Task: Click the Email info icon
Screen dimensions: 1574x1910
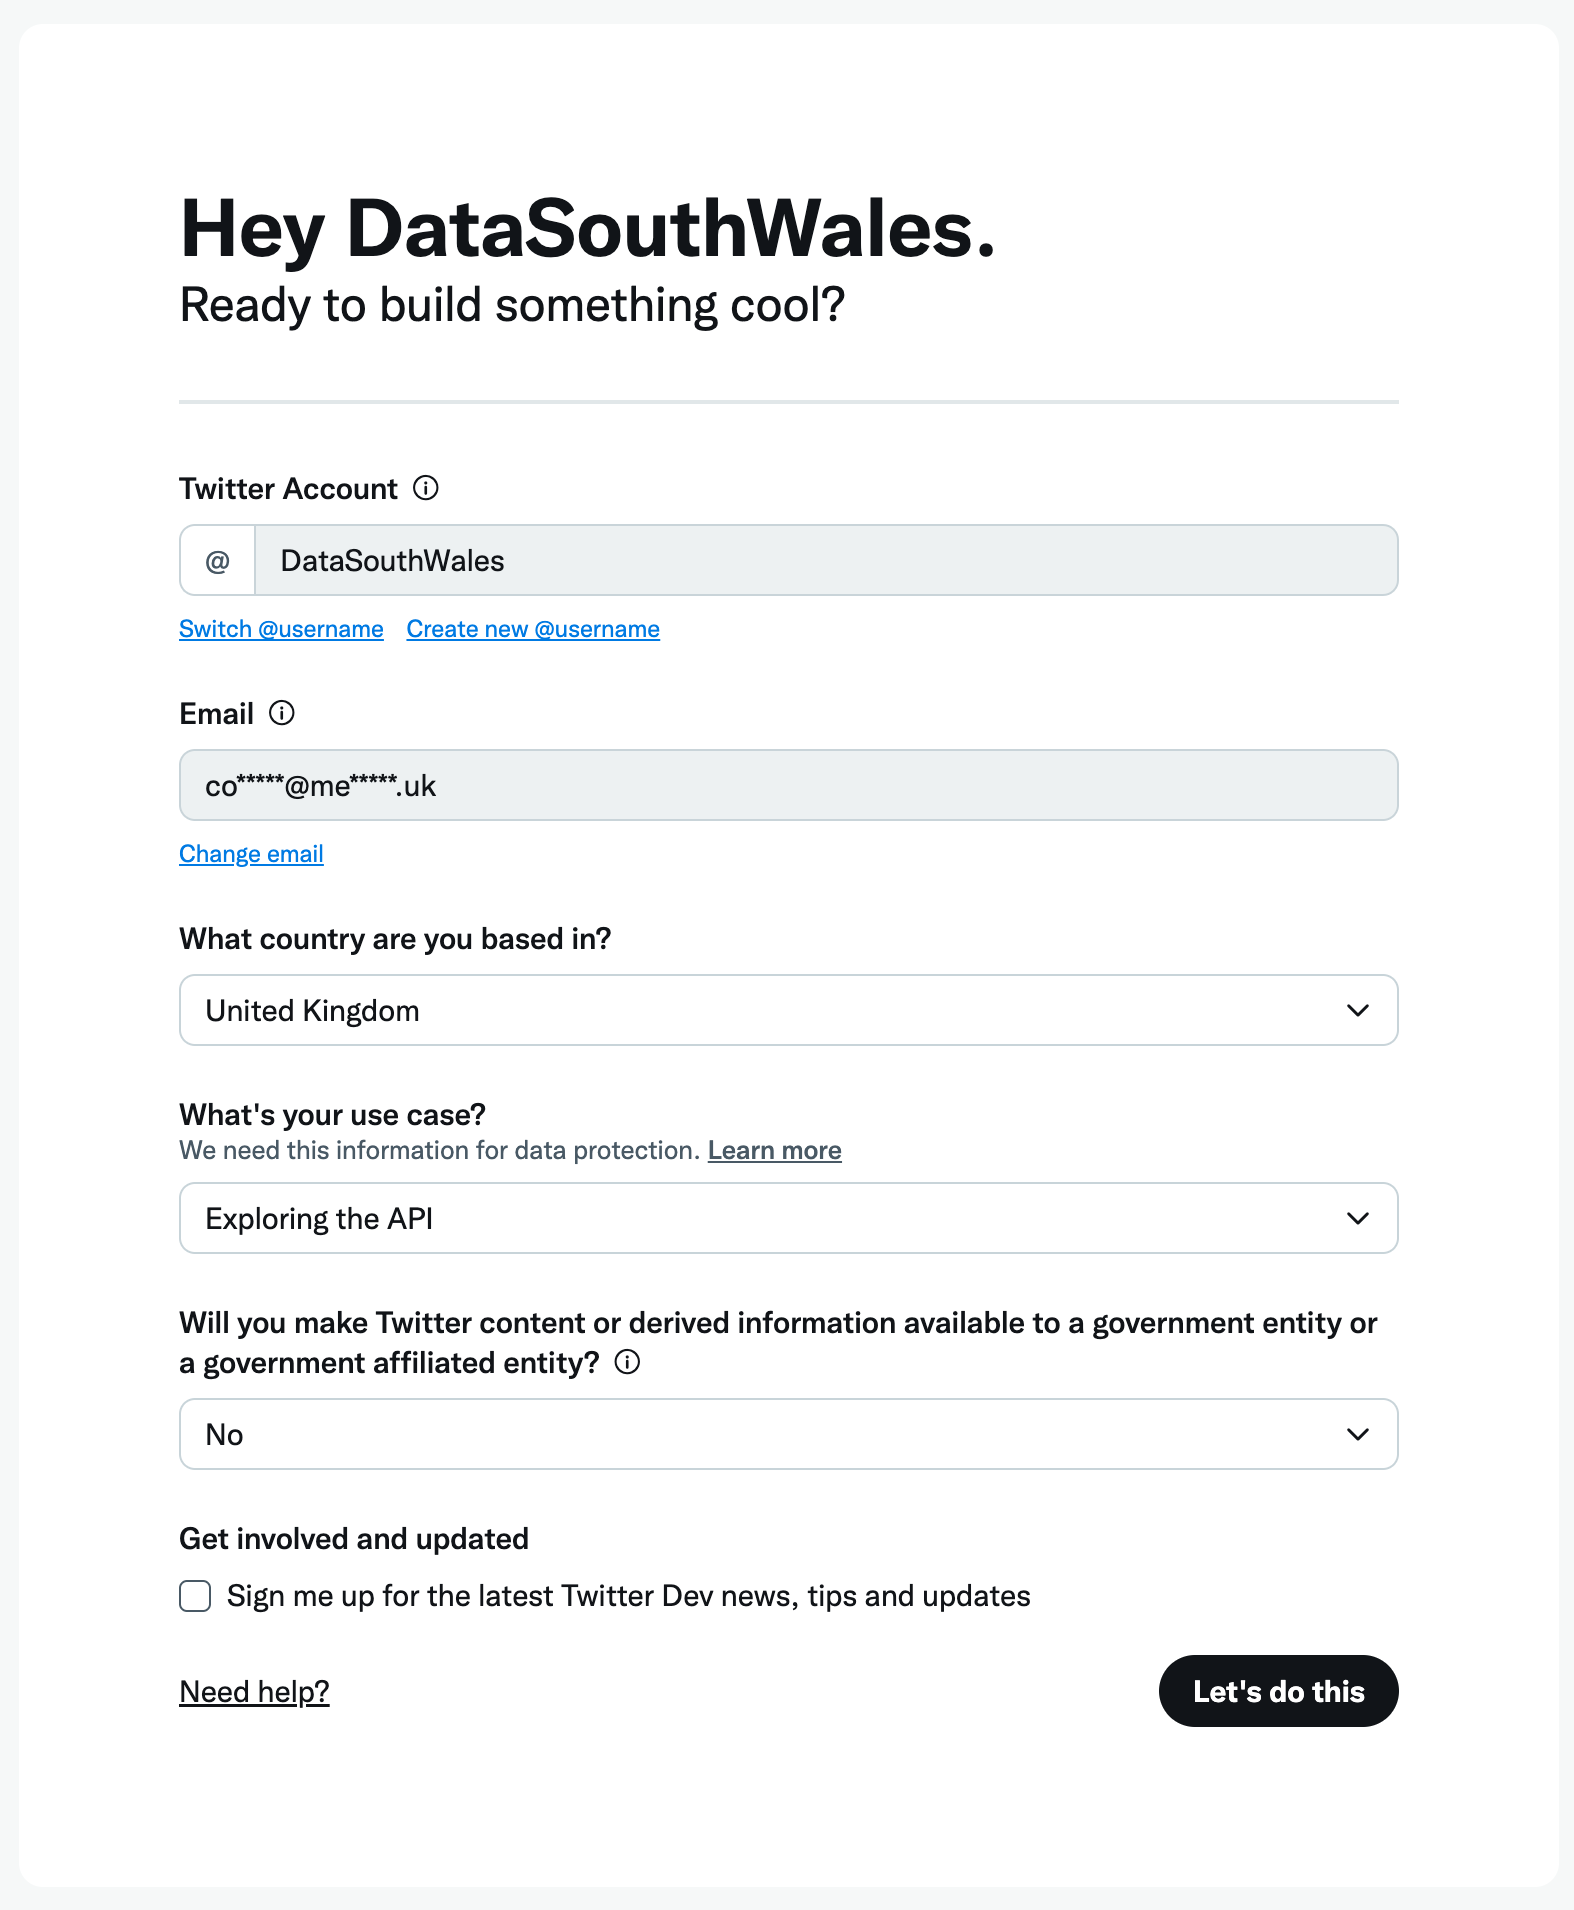Action: coord(282,713)
